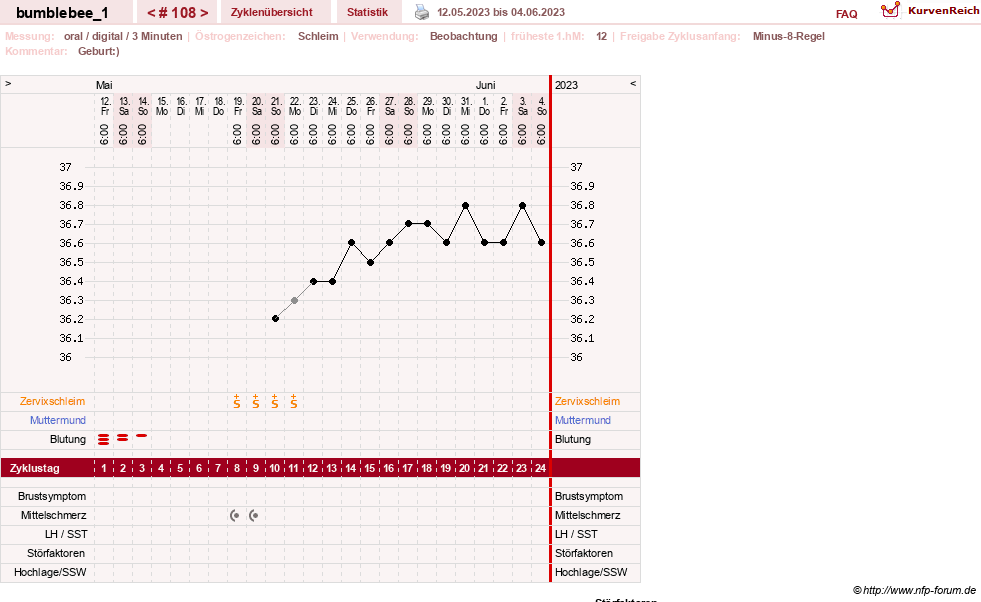
Task: Collapse chart with the right '<' arrow
Action: click(633, 83)
